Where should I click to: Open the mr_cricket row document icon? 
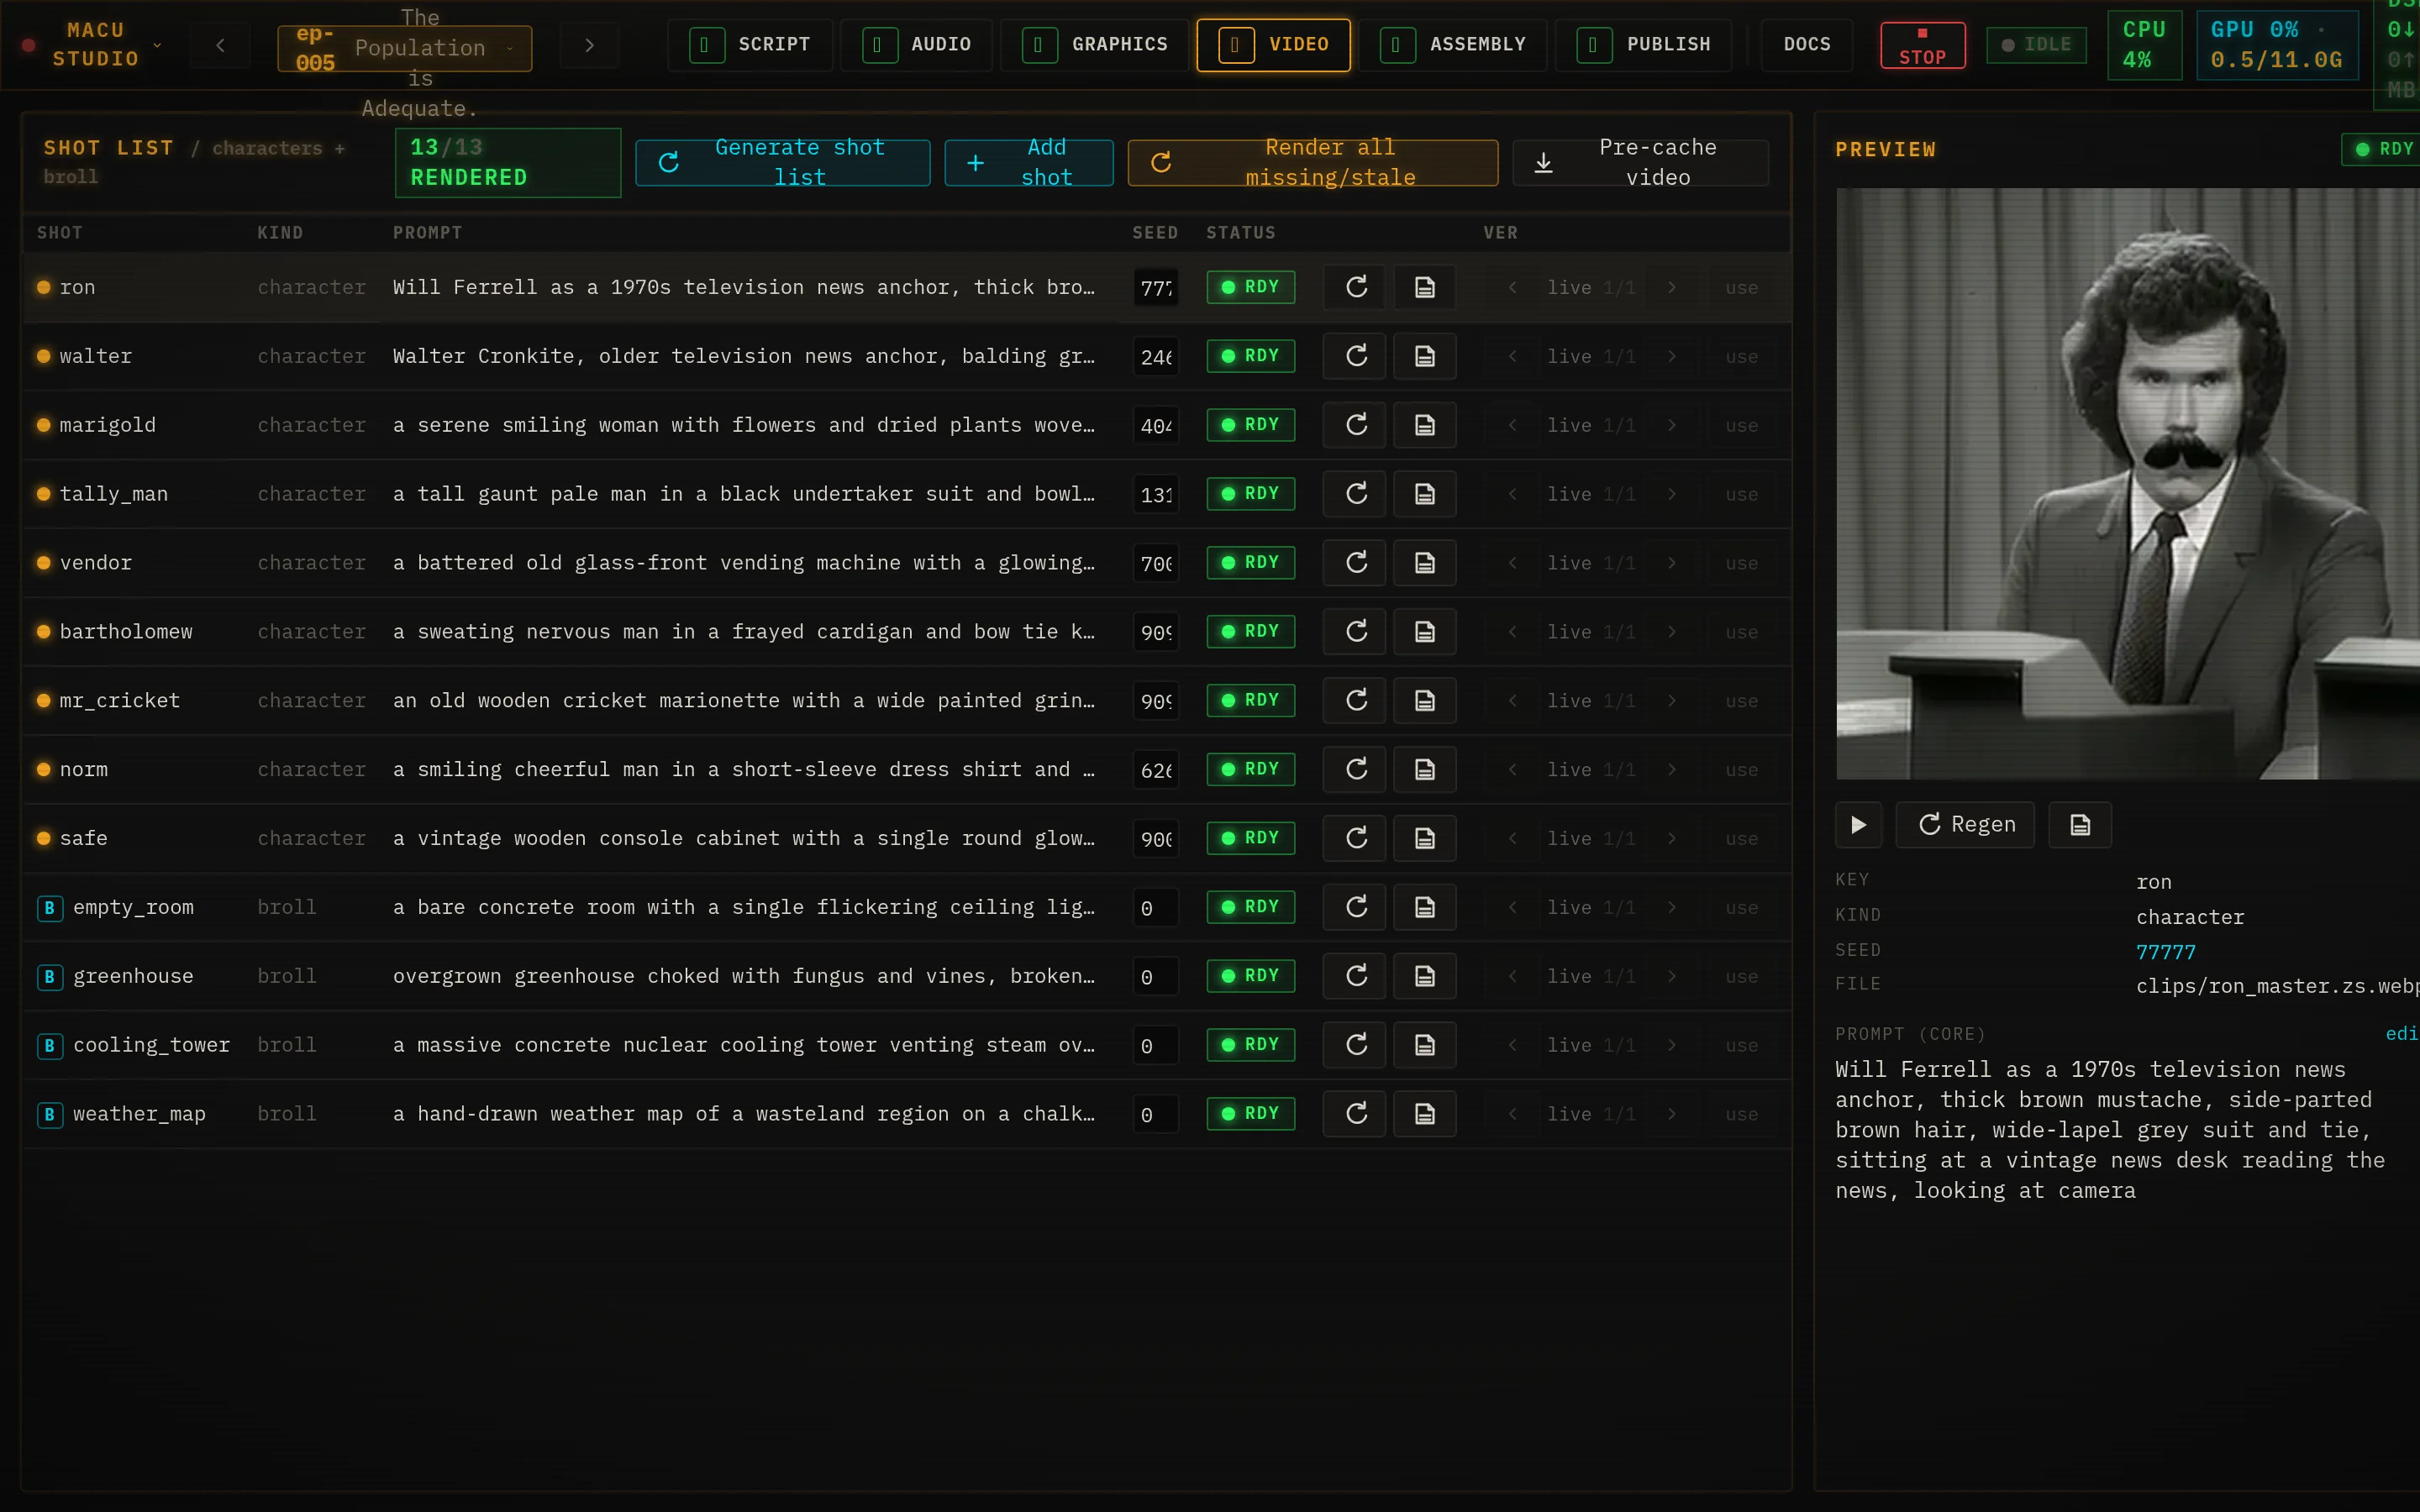point(1424,701)
